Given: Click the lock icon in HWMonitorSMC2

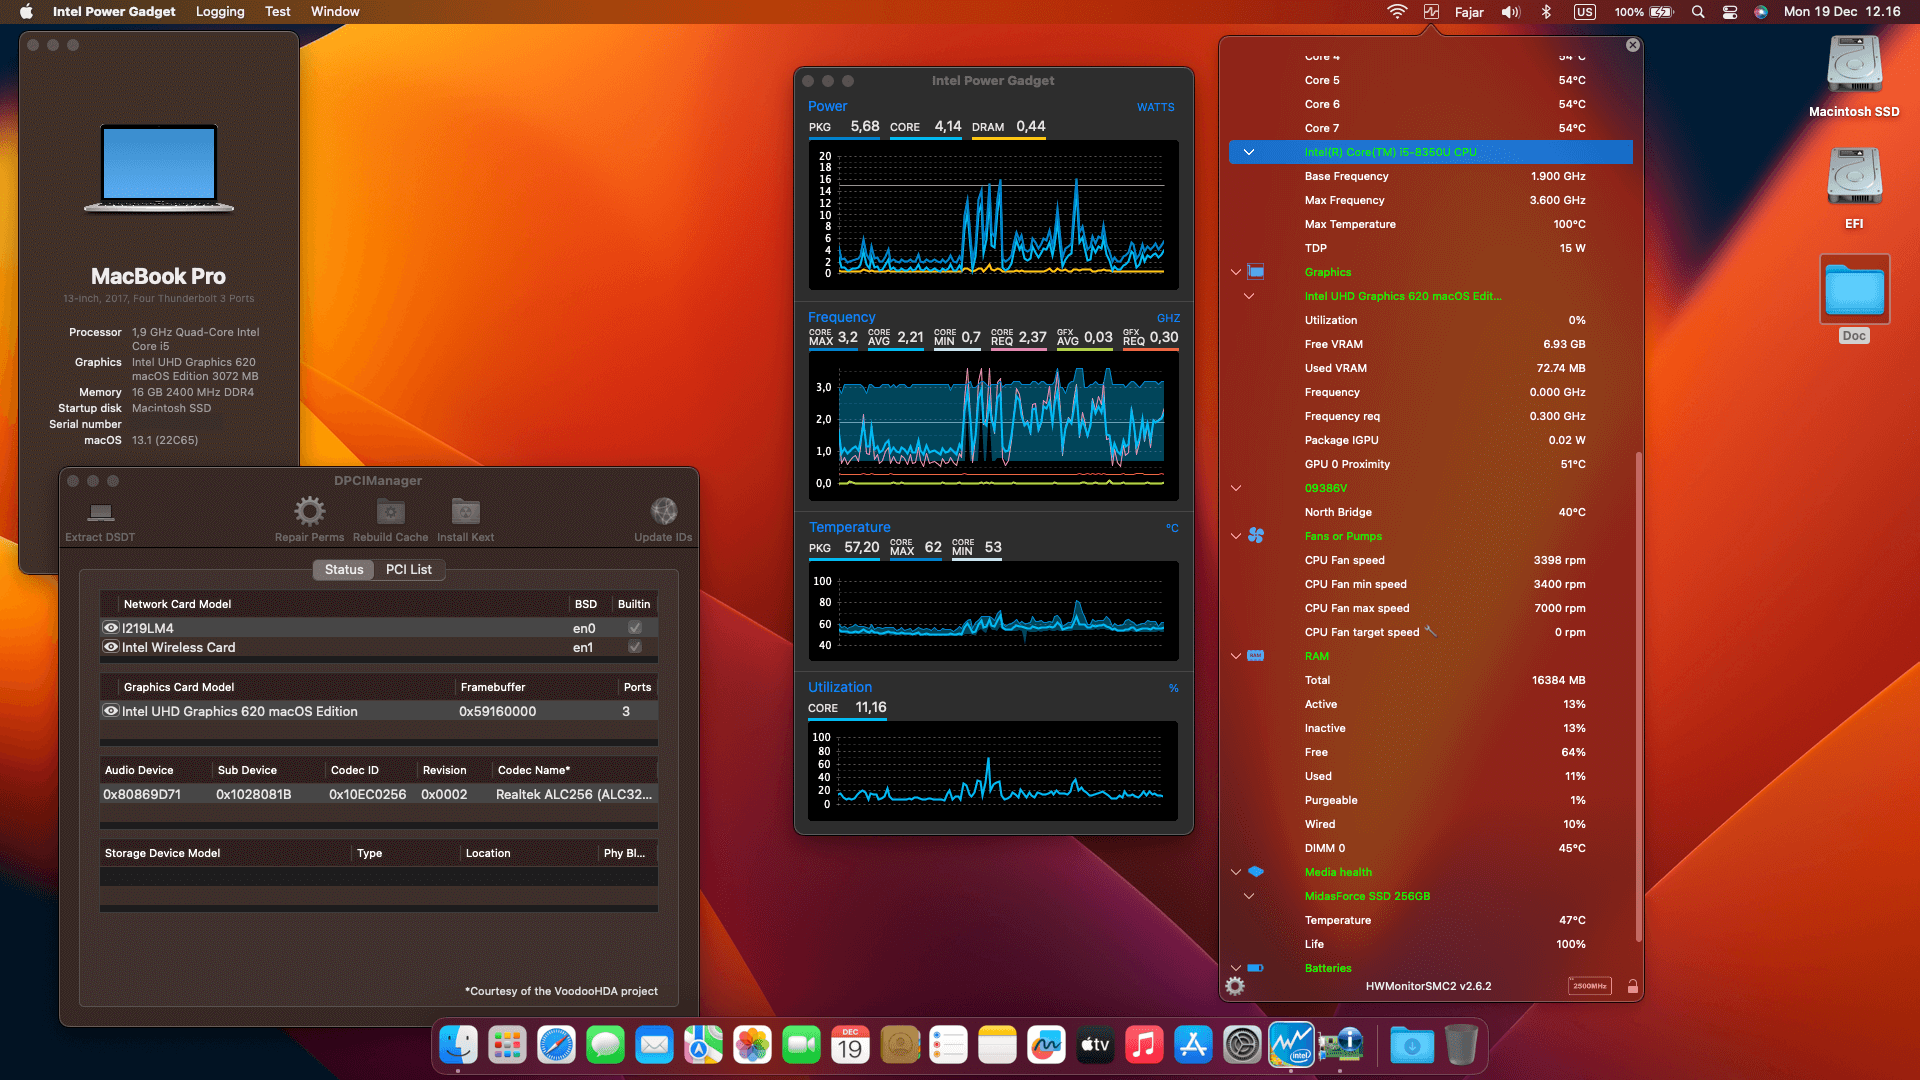Looking at the screenshot, I should click(x=1632, y=986).
